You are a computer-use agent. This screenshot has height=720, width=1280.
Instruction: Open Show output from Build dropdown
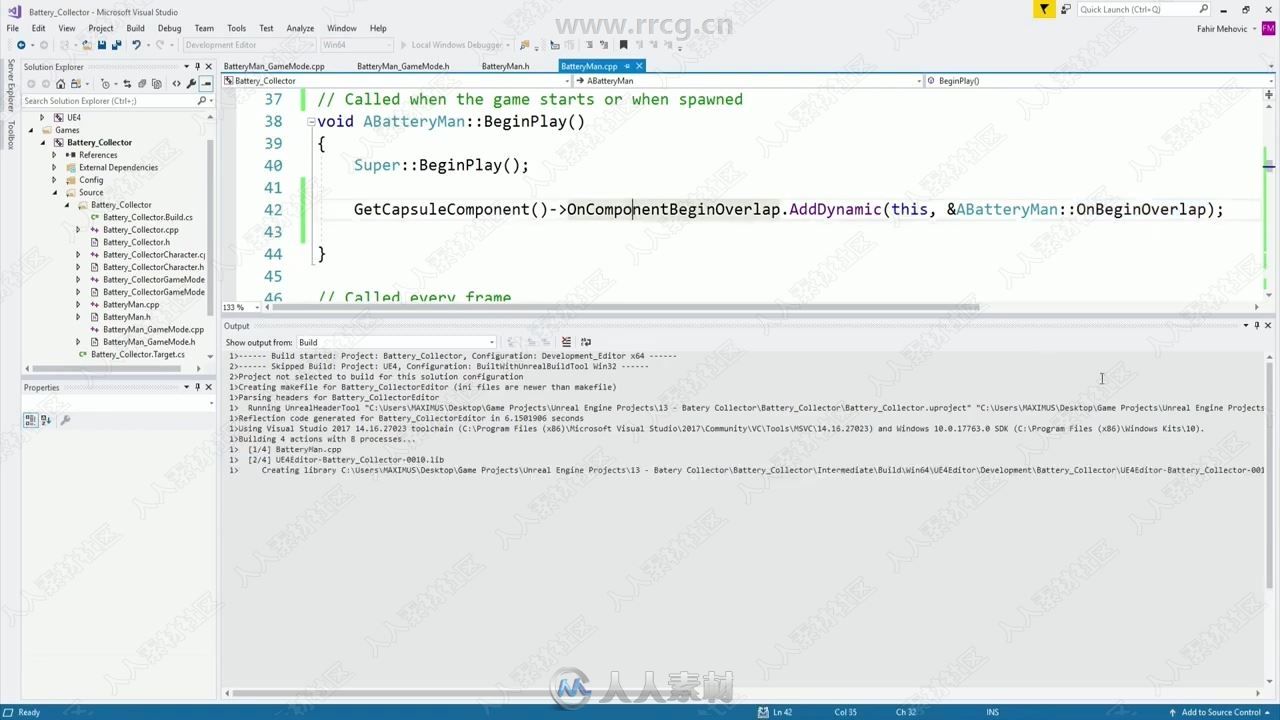tap(396, 342)
